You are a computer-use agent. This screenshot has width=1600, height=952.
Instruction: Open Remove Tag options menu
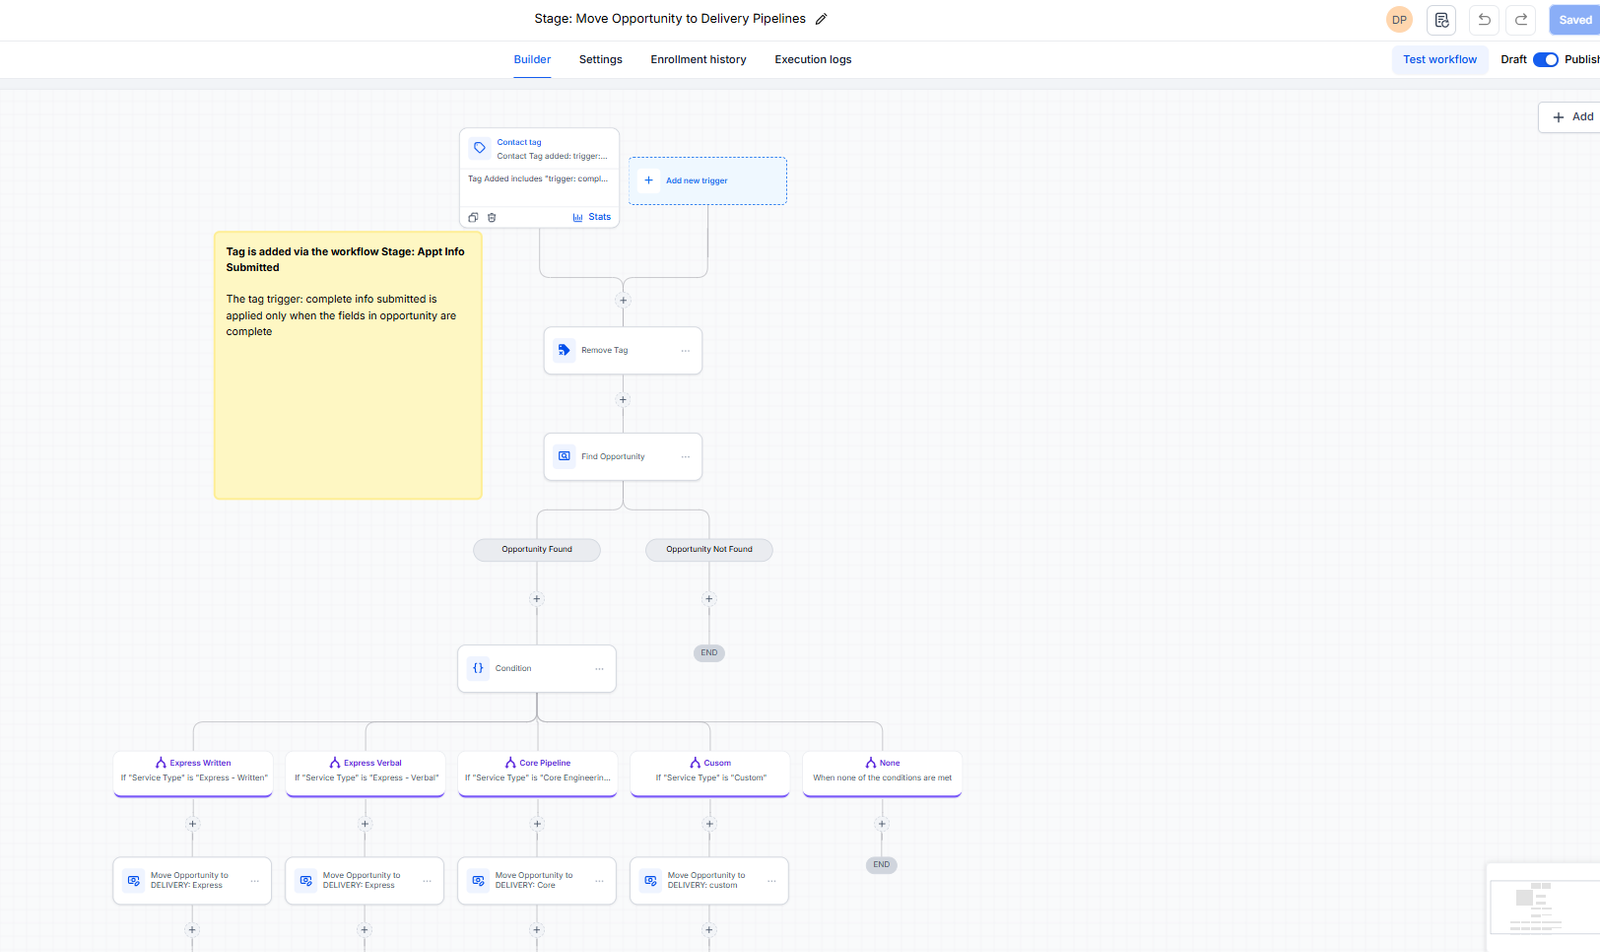tap(685, 351)
